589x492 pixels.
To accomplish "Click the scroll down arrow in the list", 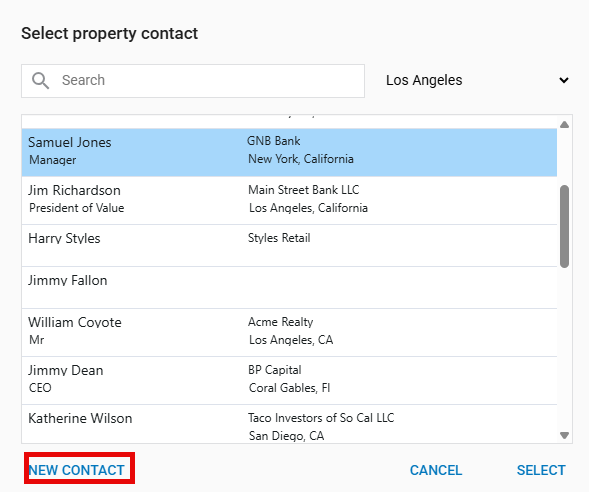I will (564, 435).
